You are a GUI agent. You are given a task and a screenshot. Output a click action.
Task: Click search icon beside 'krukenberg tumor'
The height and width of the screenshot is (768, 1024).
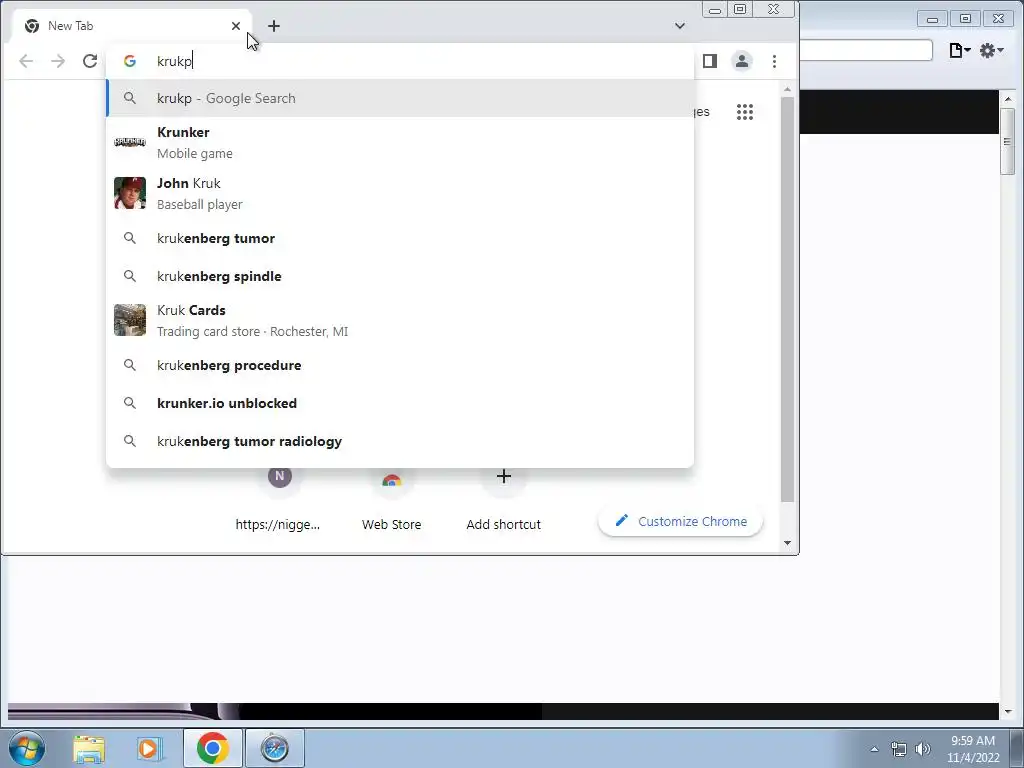130,238
